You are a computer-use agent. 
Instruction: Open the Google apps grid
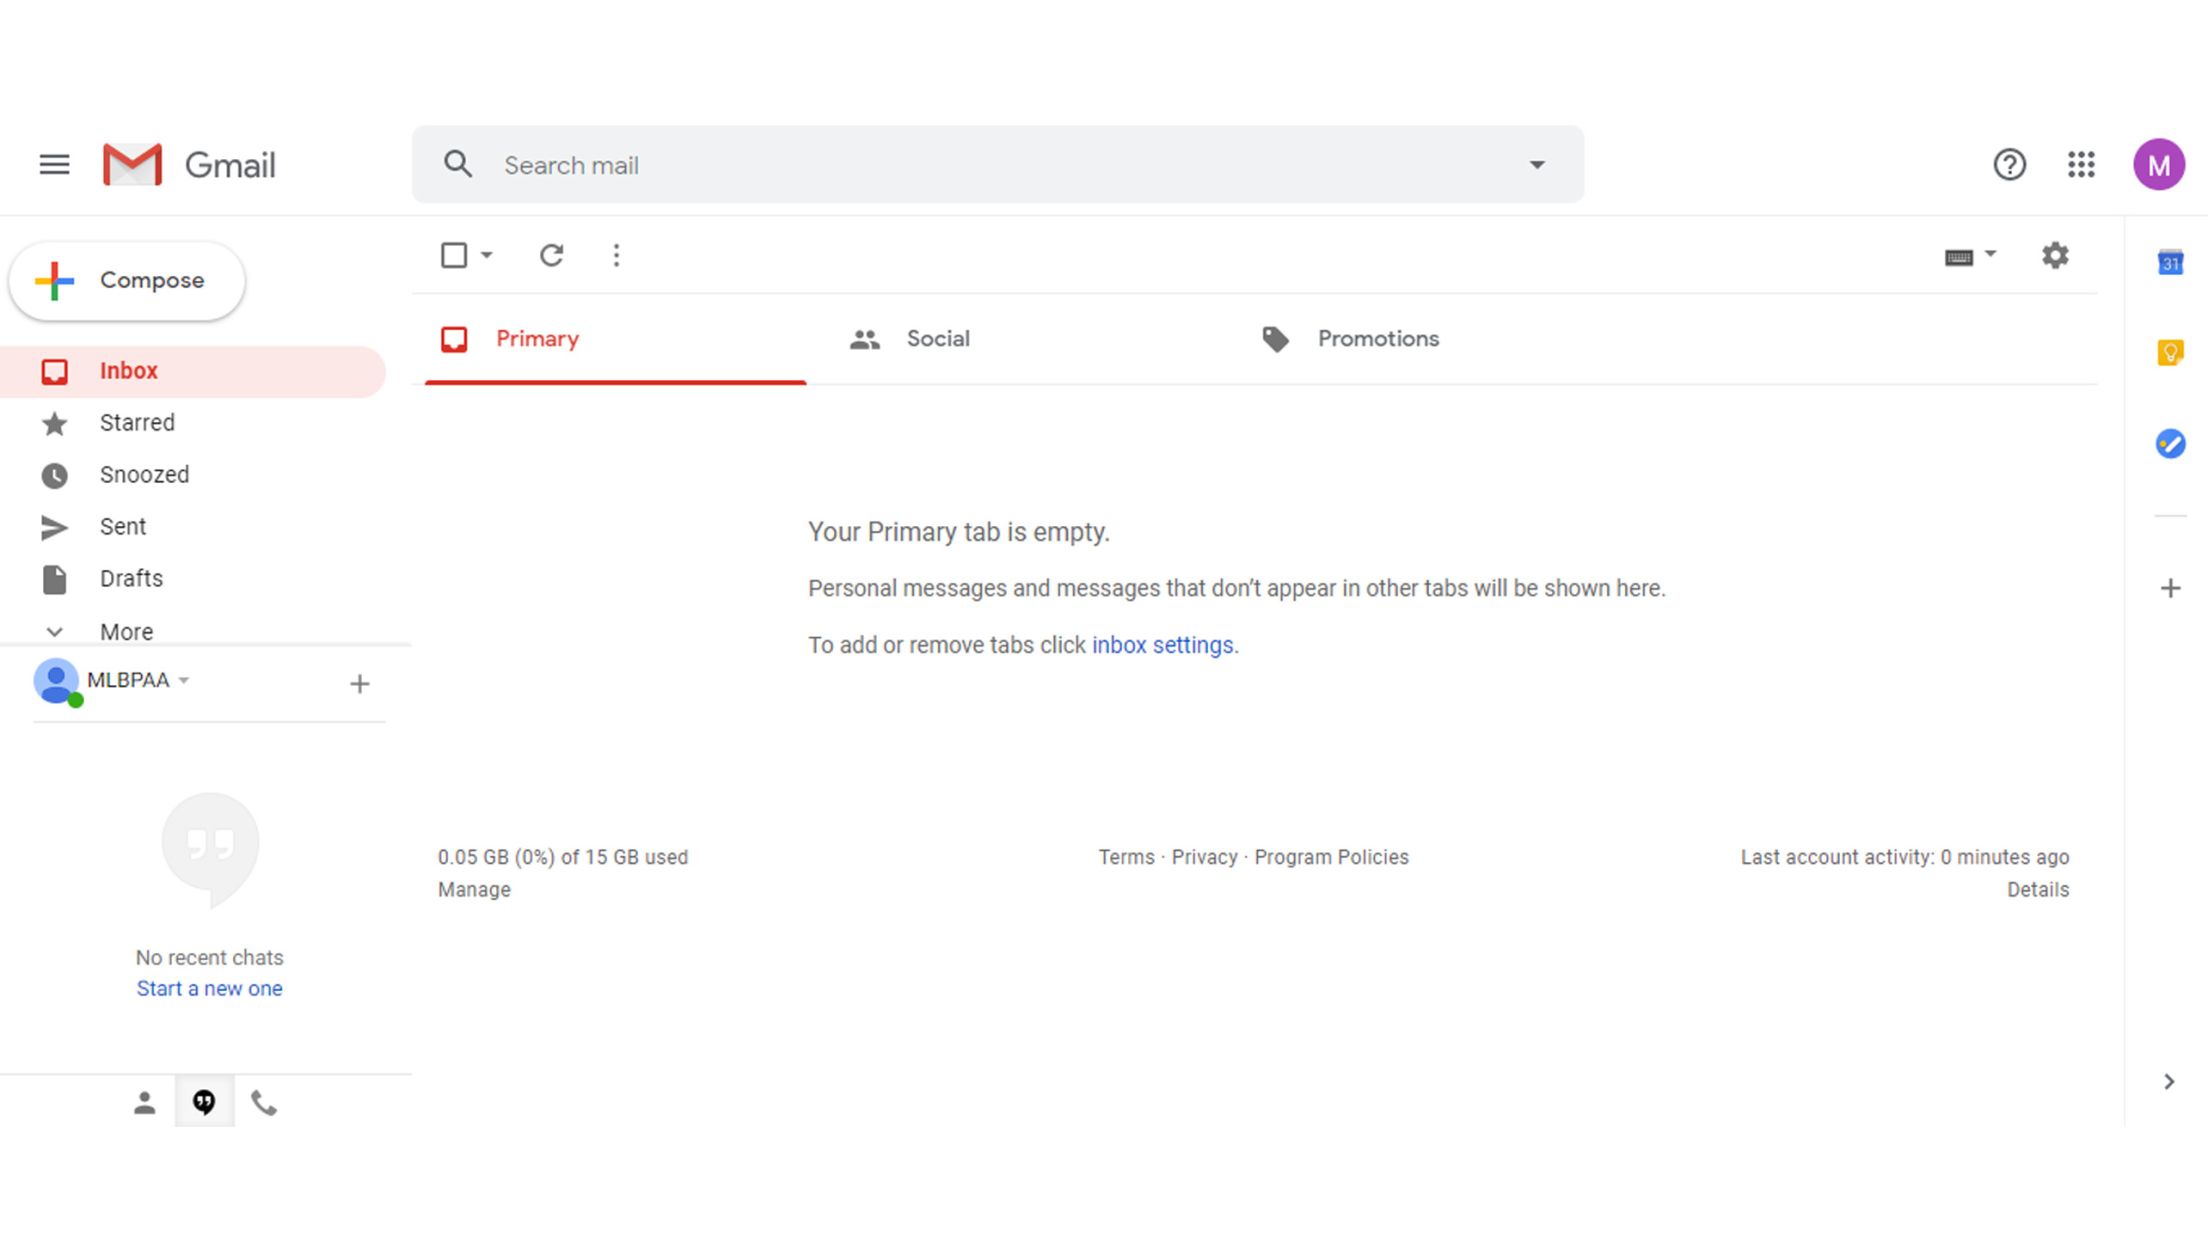[x=2081, y=164]
